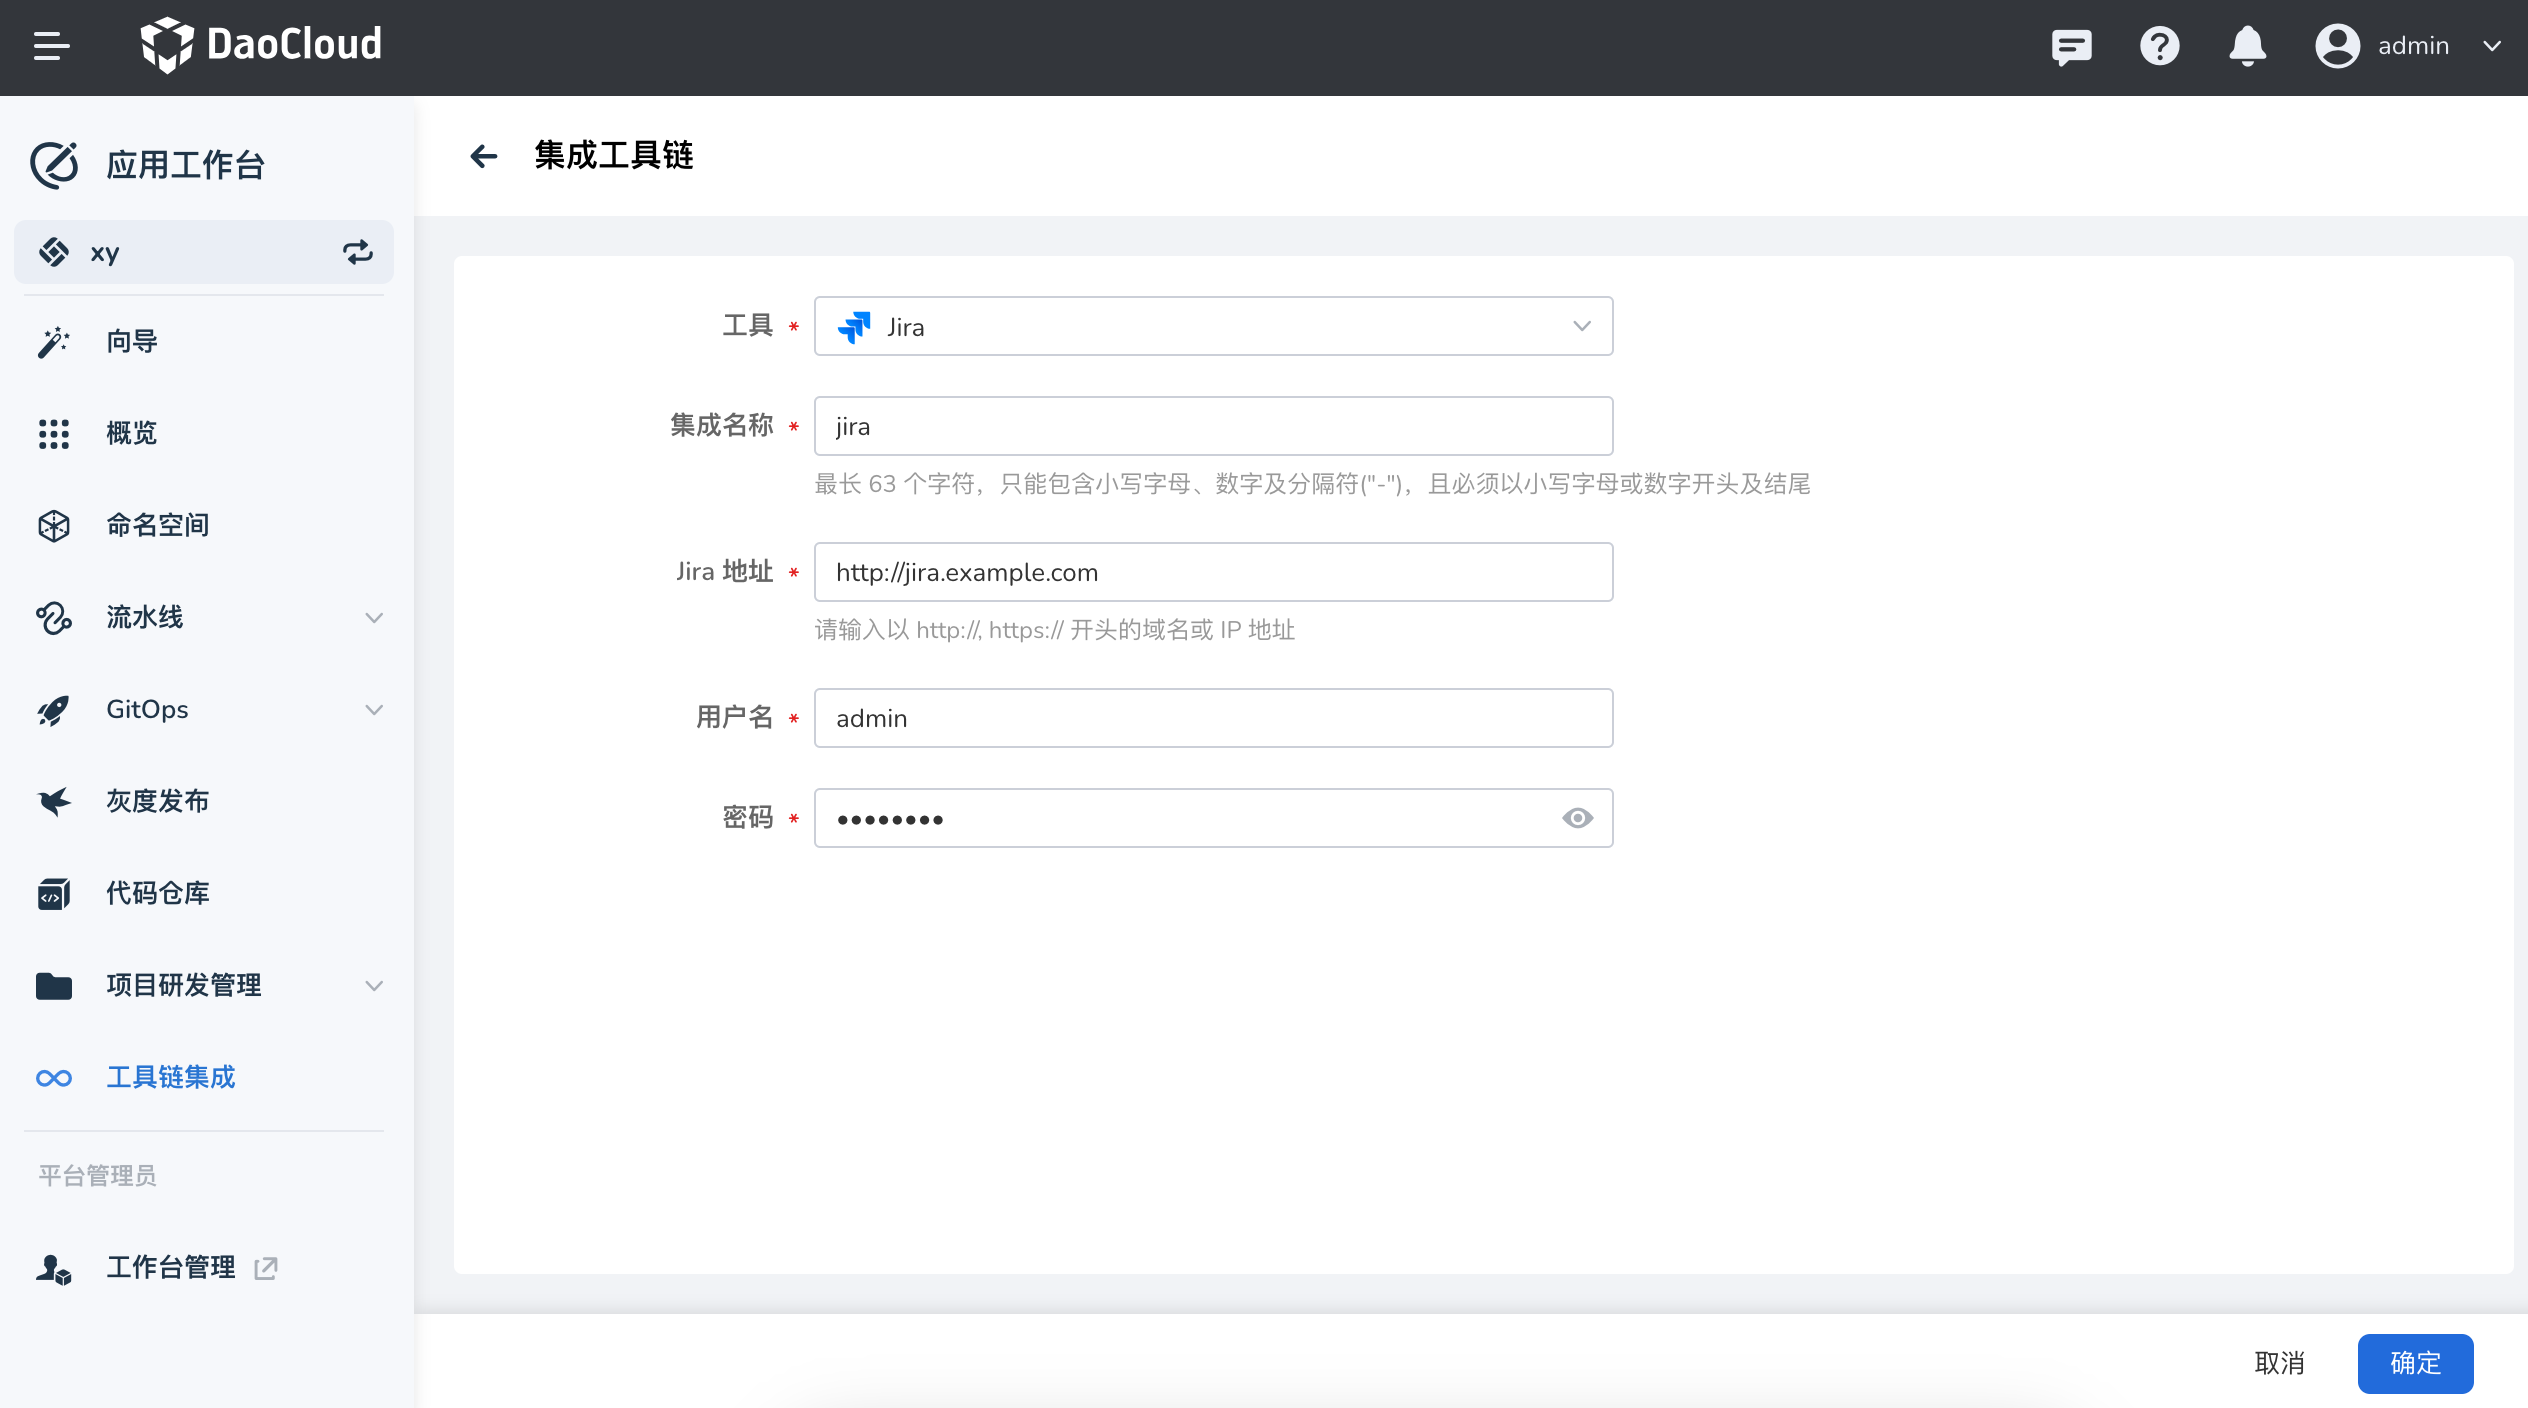The height and width of the screenshot is (1408, 2528).
Task: Click the Jira 地址 input field
Action: (x=1212, y=572)
